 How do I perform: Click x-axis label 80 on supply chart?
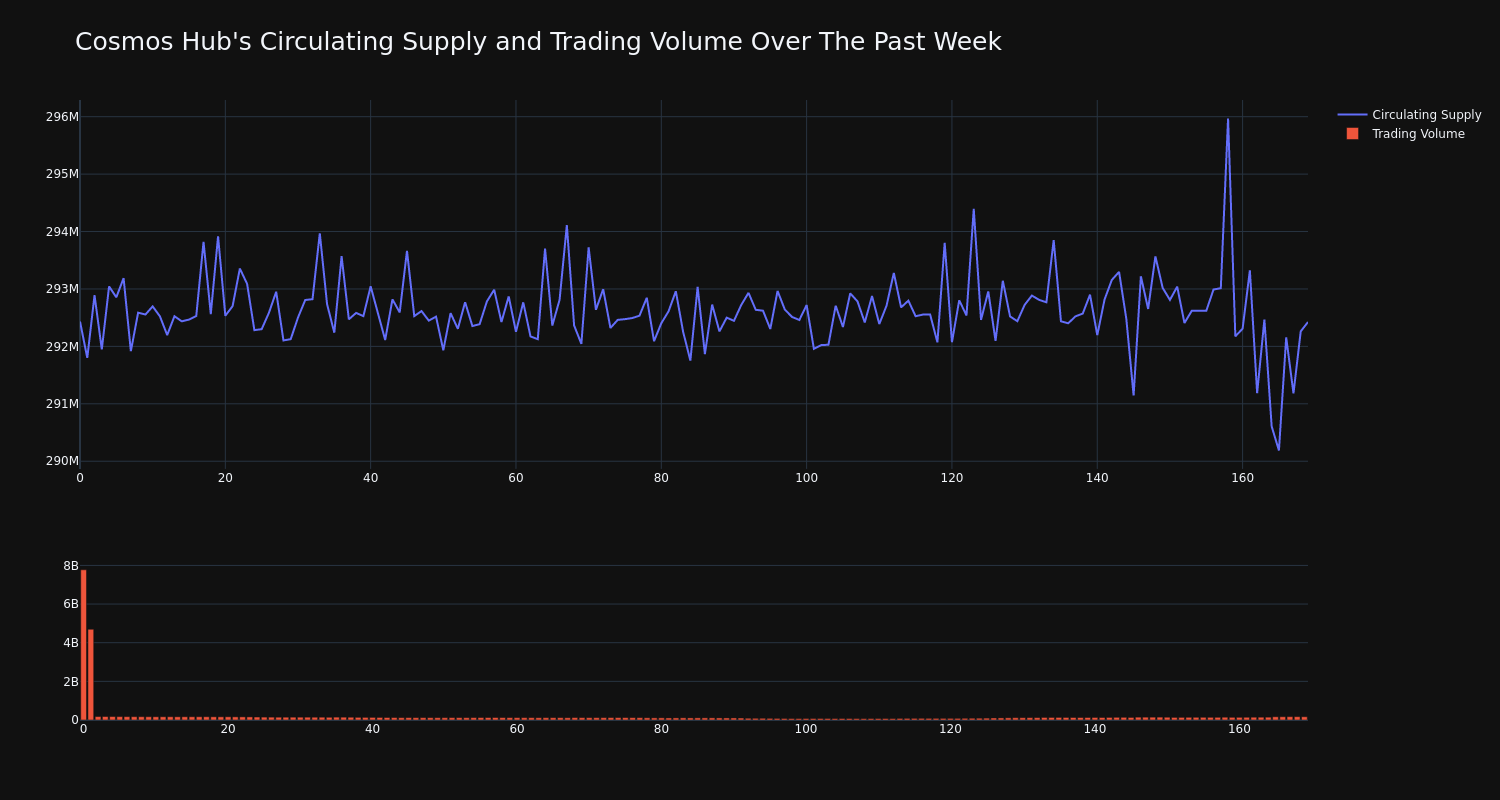(661, 478)
